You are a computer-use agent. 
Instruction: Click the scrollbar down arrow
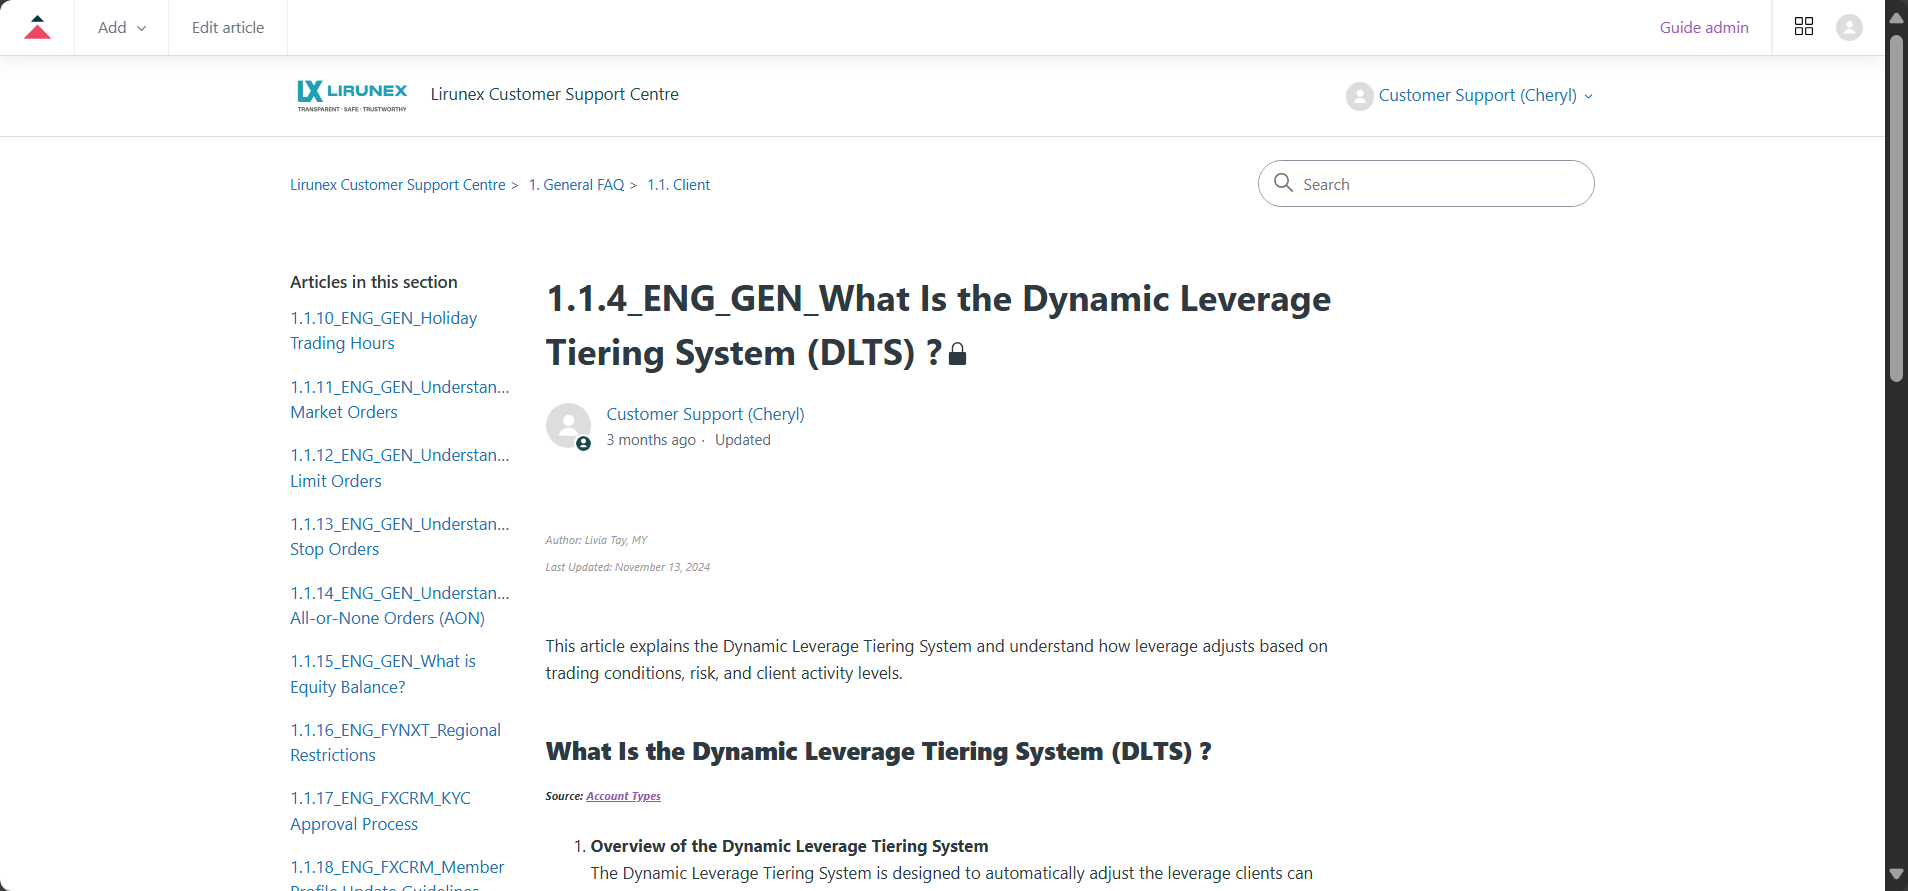click(1895, 874)
